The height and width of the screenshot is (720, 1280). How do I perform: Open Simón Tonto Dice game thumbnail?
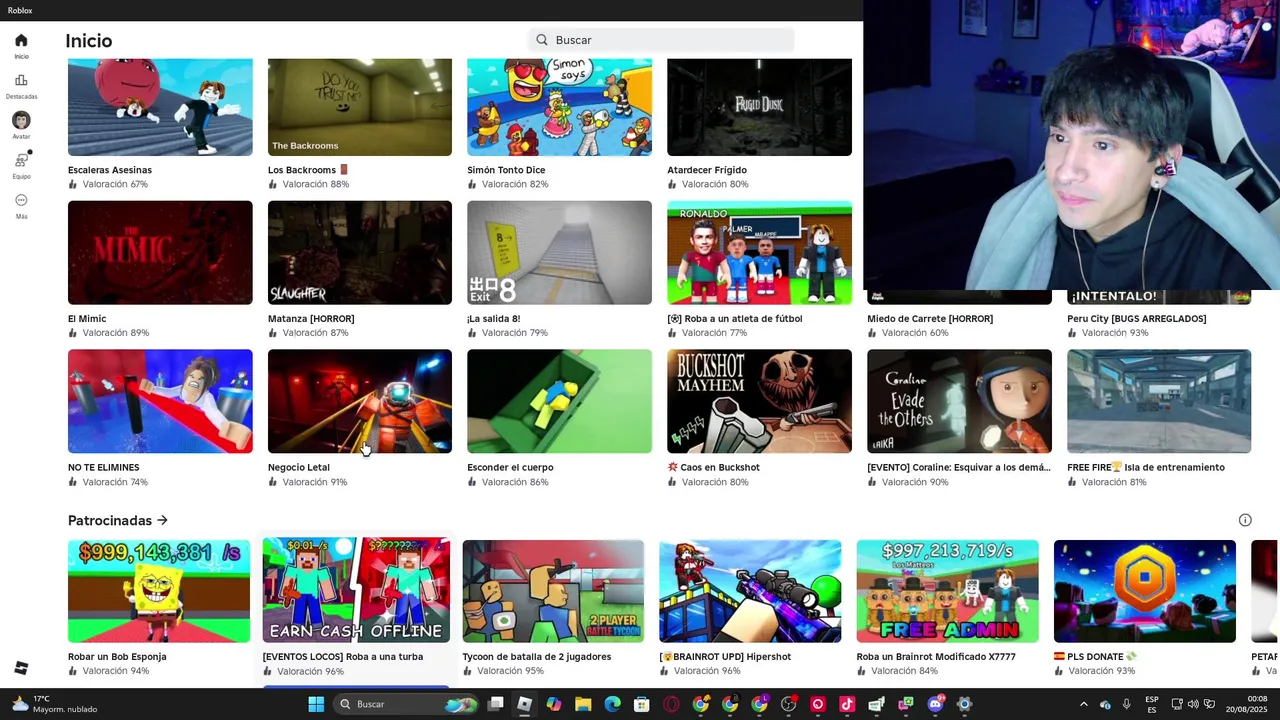tap(560, 107)
